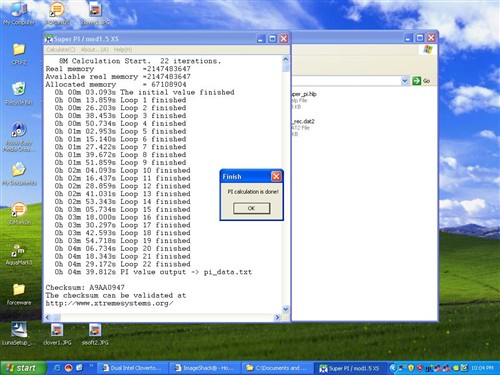Screen dimensions: 500x375
Task: Switch to Dual Intel Cloverto... taskbar button
Action: [x=133, y=368]
